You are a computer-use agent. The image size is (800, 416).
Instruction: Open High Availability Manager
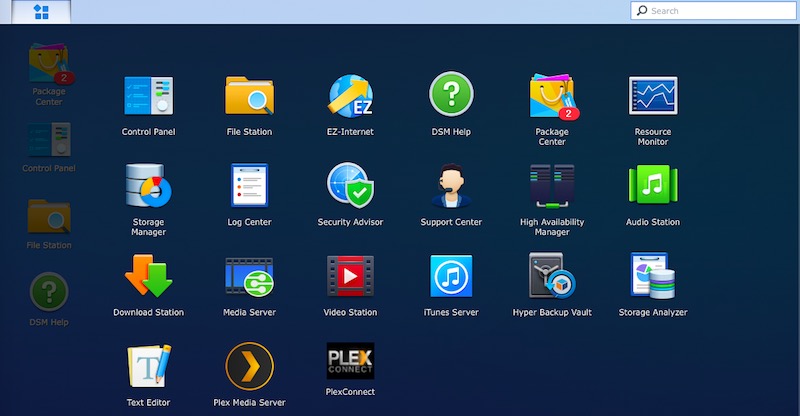click(552, 186)
